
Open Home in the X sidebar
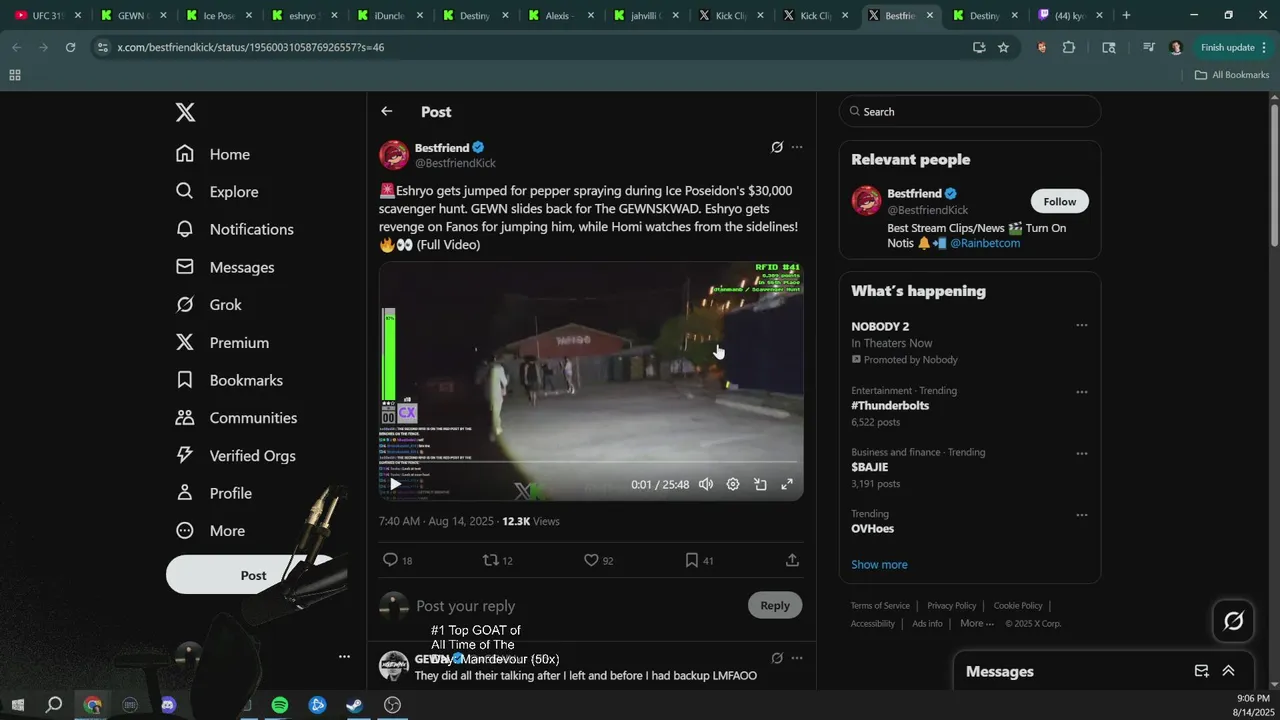pyautogui.click(x=213, y=154)
